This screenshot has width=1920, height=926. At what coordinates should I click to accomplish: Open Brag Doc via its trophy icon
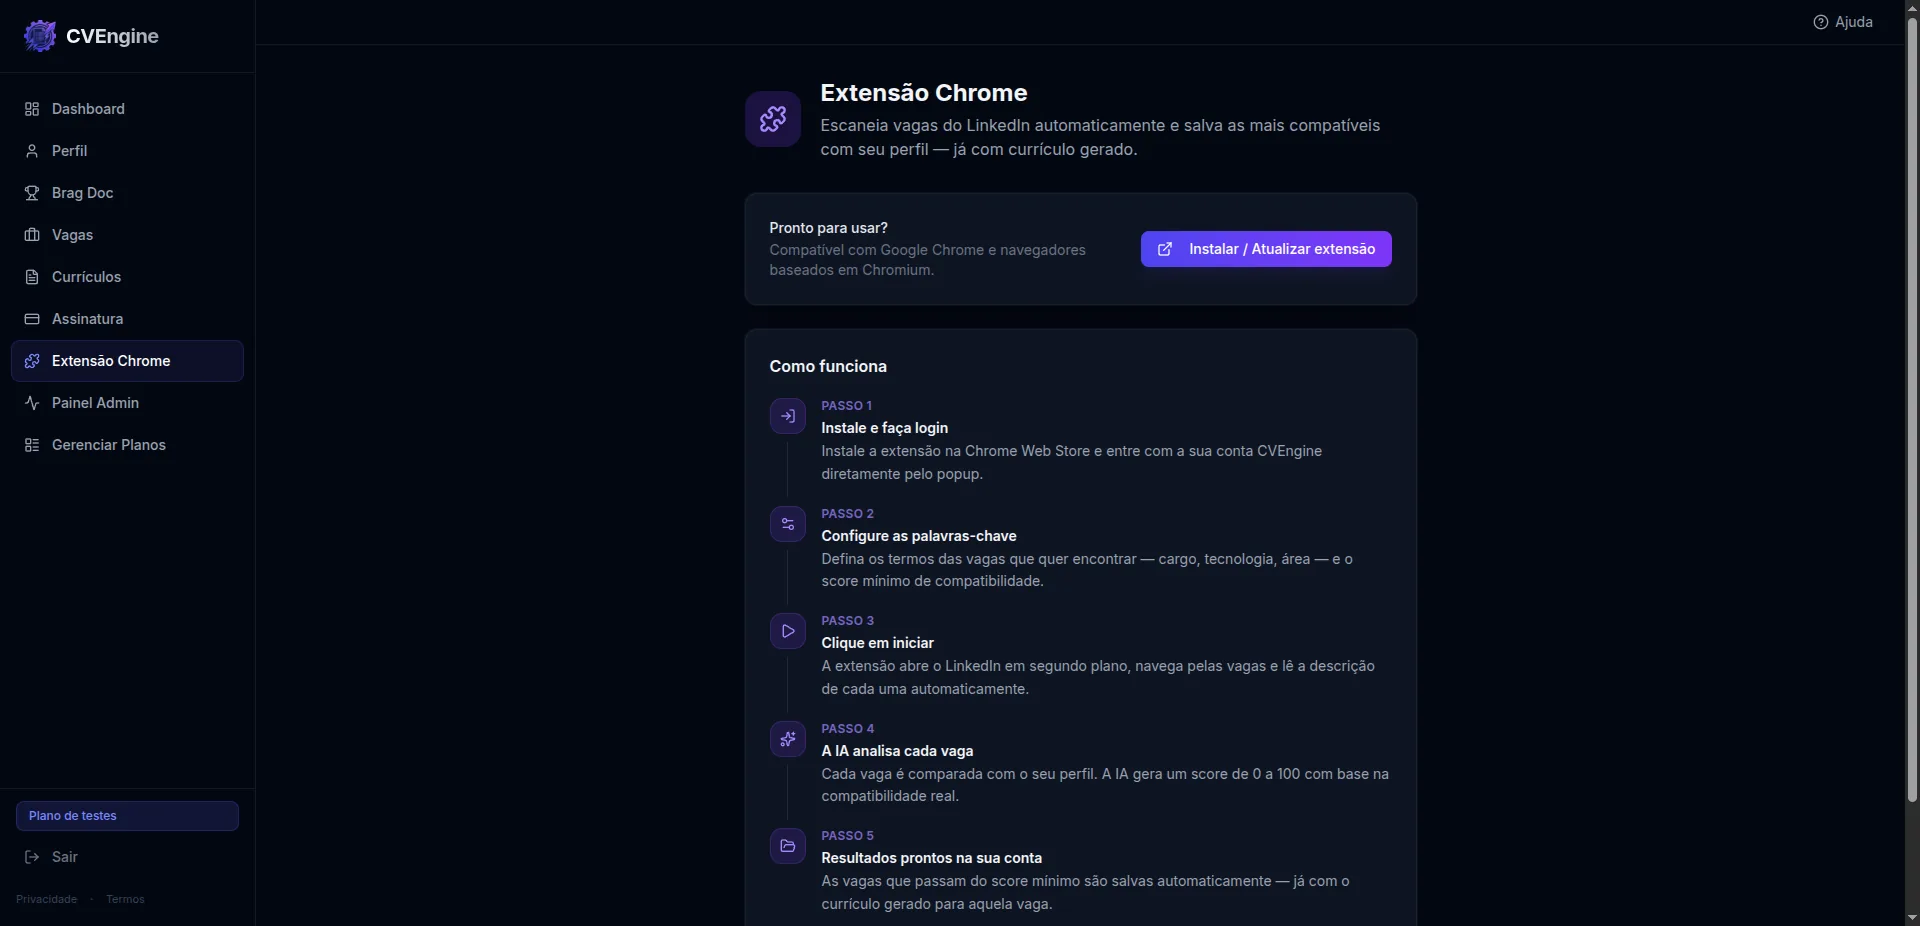[32, 193]
